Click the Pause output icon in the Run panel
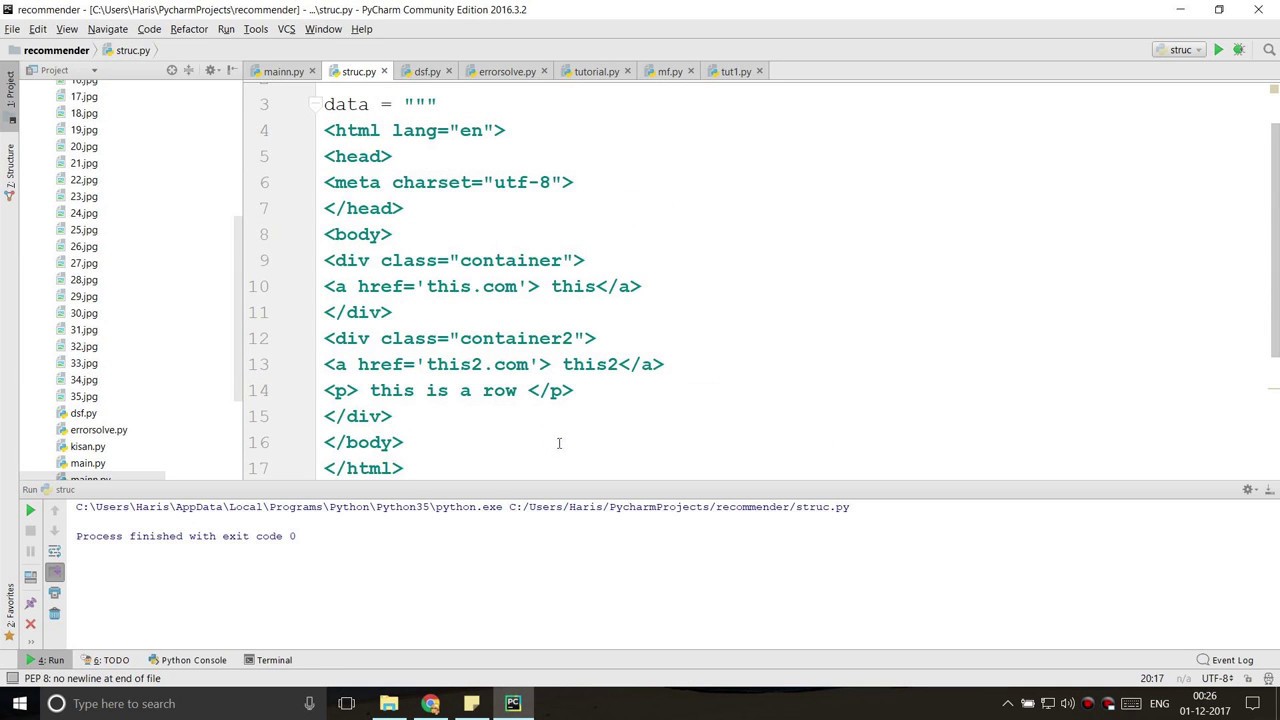 30,552
